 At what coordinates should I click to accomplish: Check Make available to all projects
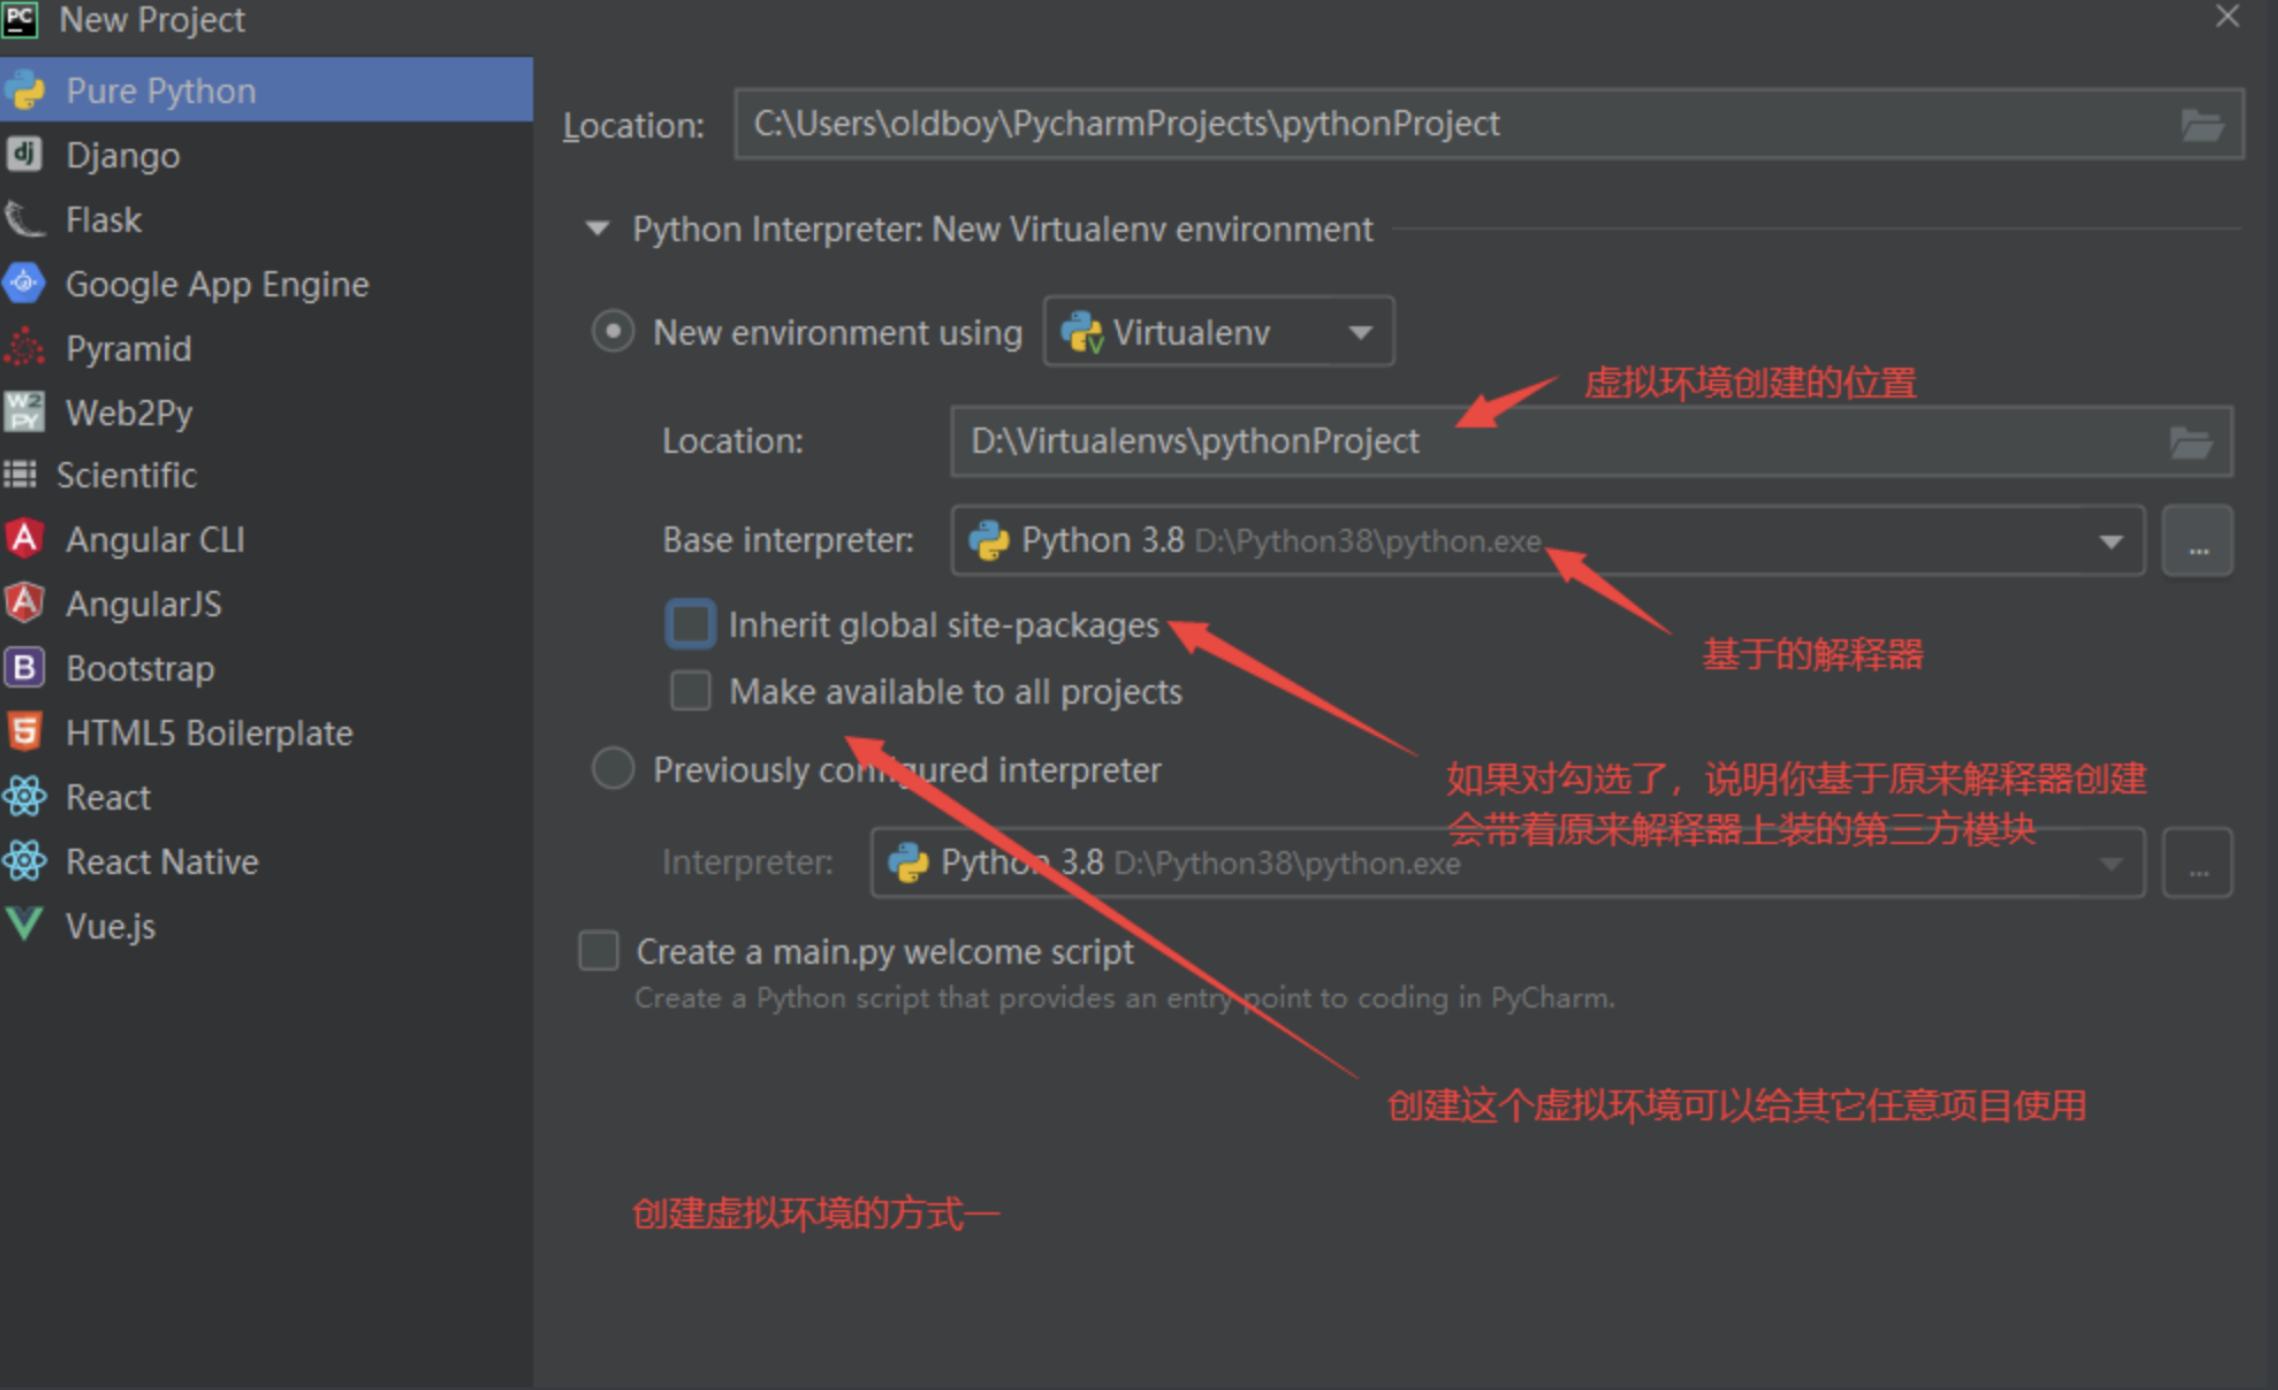[x=691, y=691]
